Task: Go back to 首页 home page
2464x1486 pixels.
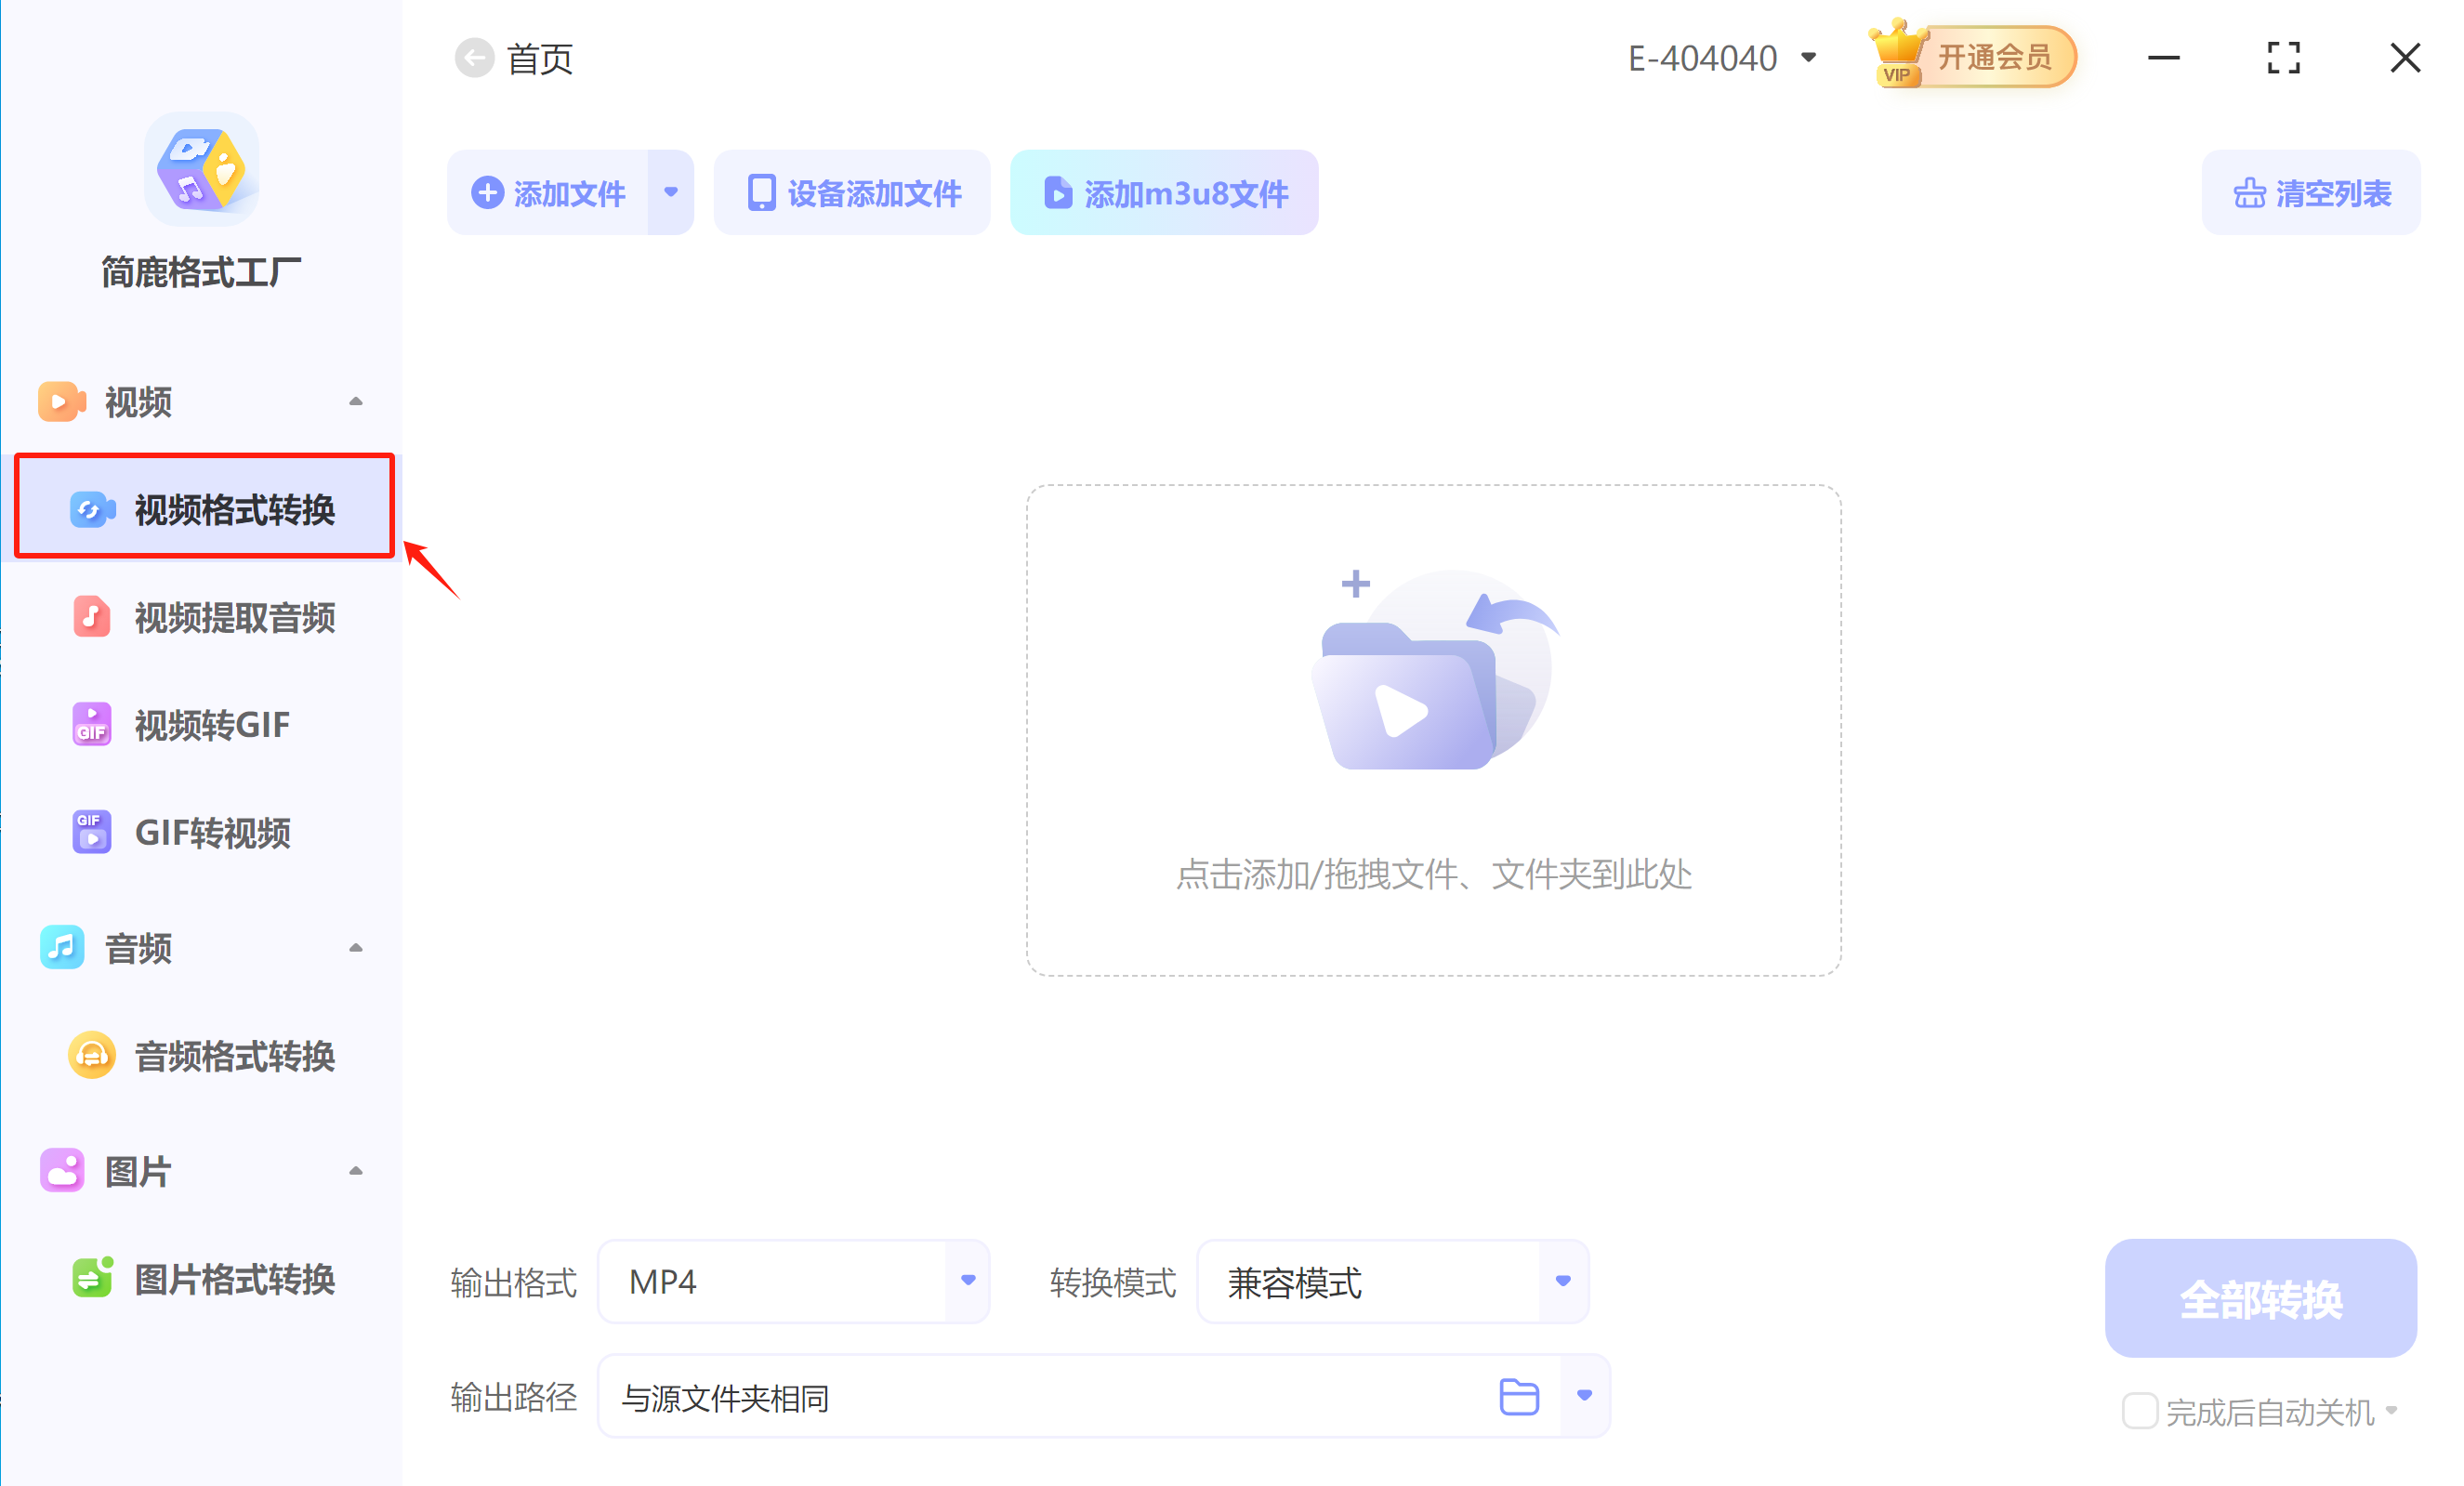Action: pos(475,57)
